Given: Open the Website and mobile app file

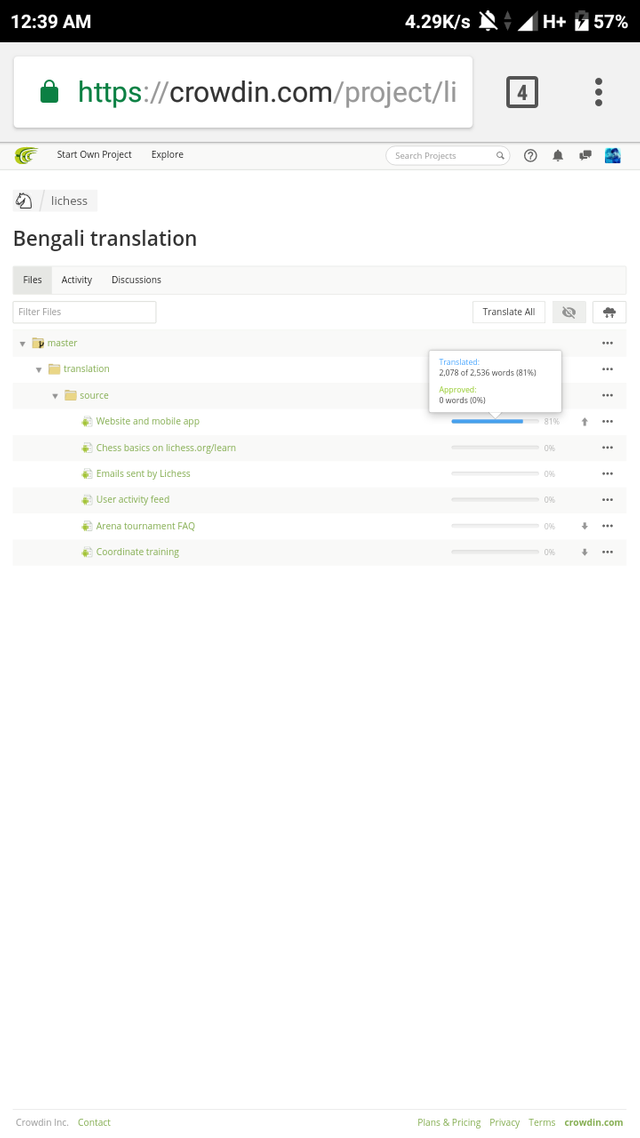Looking at the screenshot, I should click(x=148, y=422).
